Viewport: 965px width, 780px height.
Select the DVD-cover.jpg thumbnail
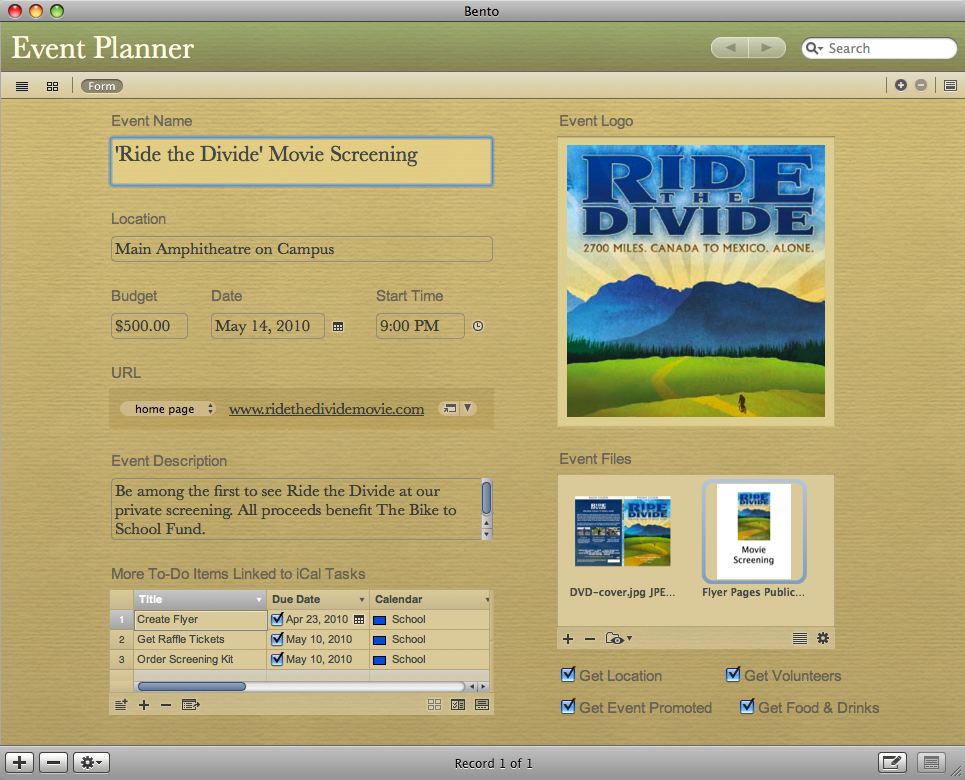coord(622,532)
